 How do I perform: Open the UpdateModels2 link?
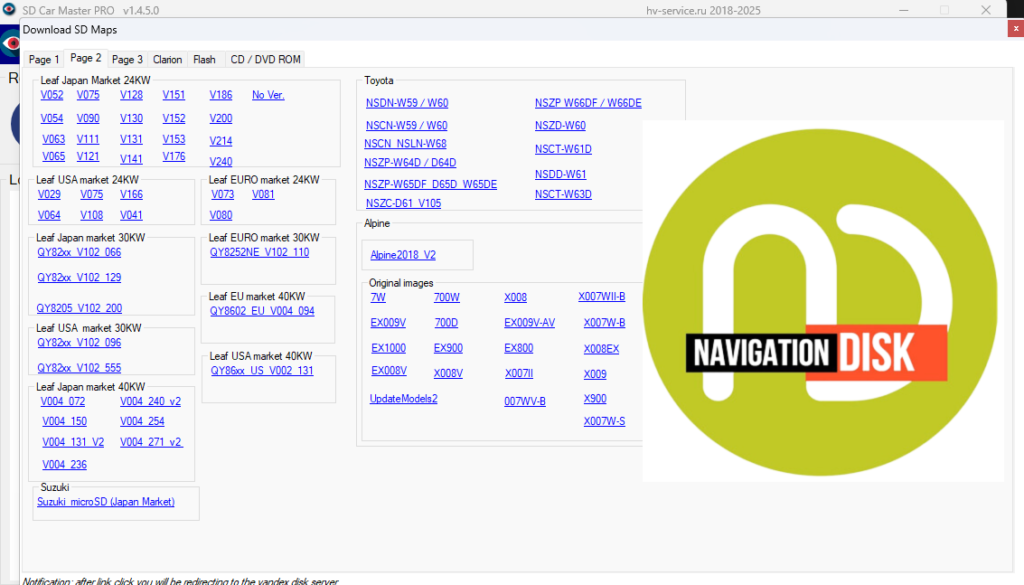pyautogui.click(x=404, y=398)
